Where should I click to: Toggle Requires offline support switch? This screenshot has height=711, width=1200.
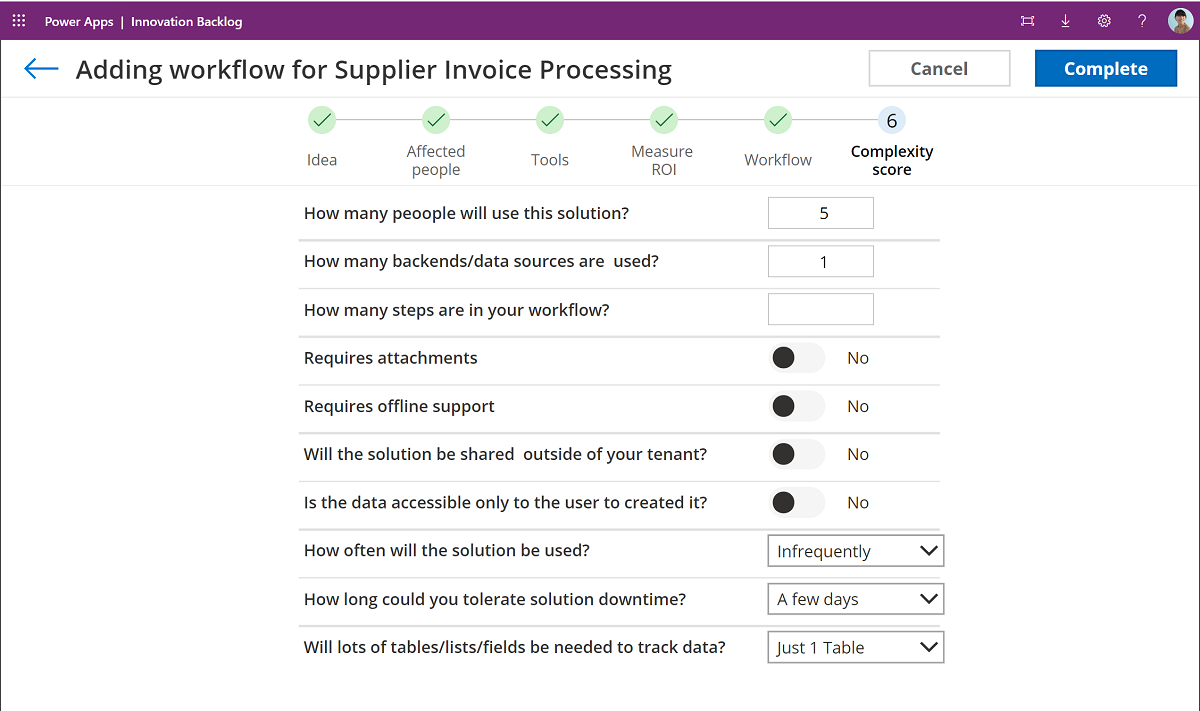point(797,406)
